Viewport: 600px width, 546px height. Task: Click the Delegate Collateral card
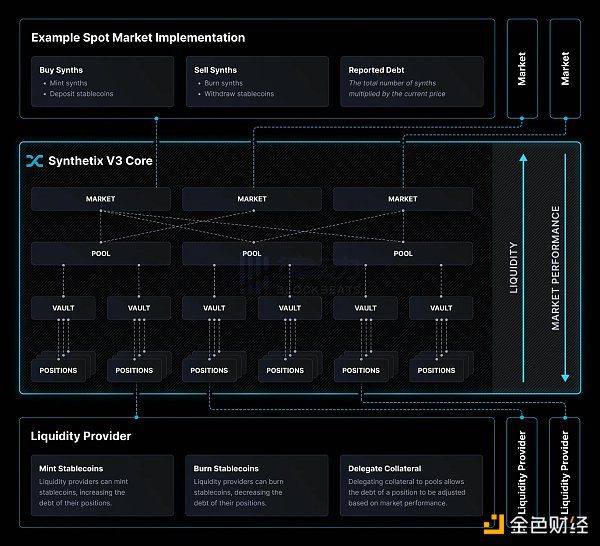tap(411, 485)
